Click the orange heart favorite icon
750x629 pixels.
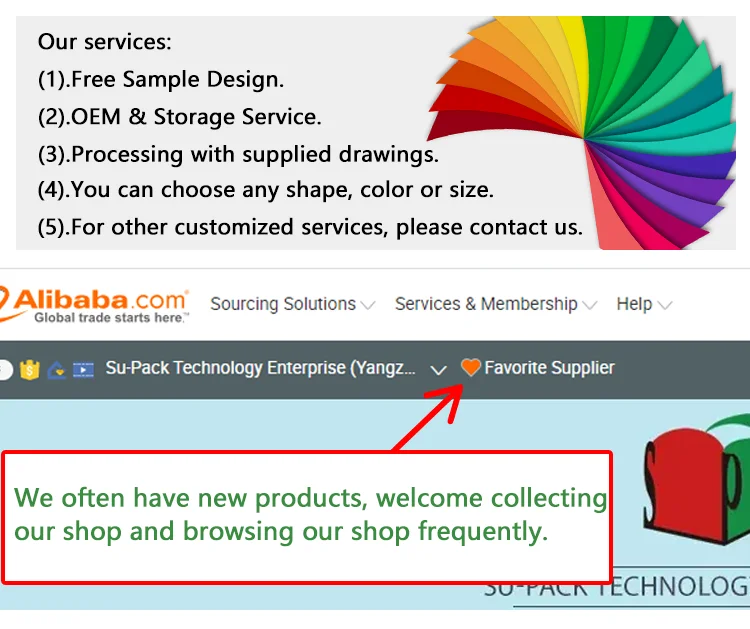[x=470, y=367]
